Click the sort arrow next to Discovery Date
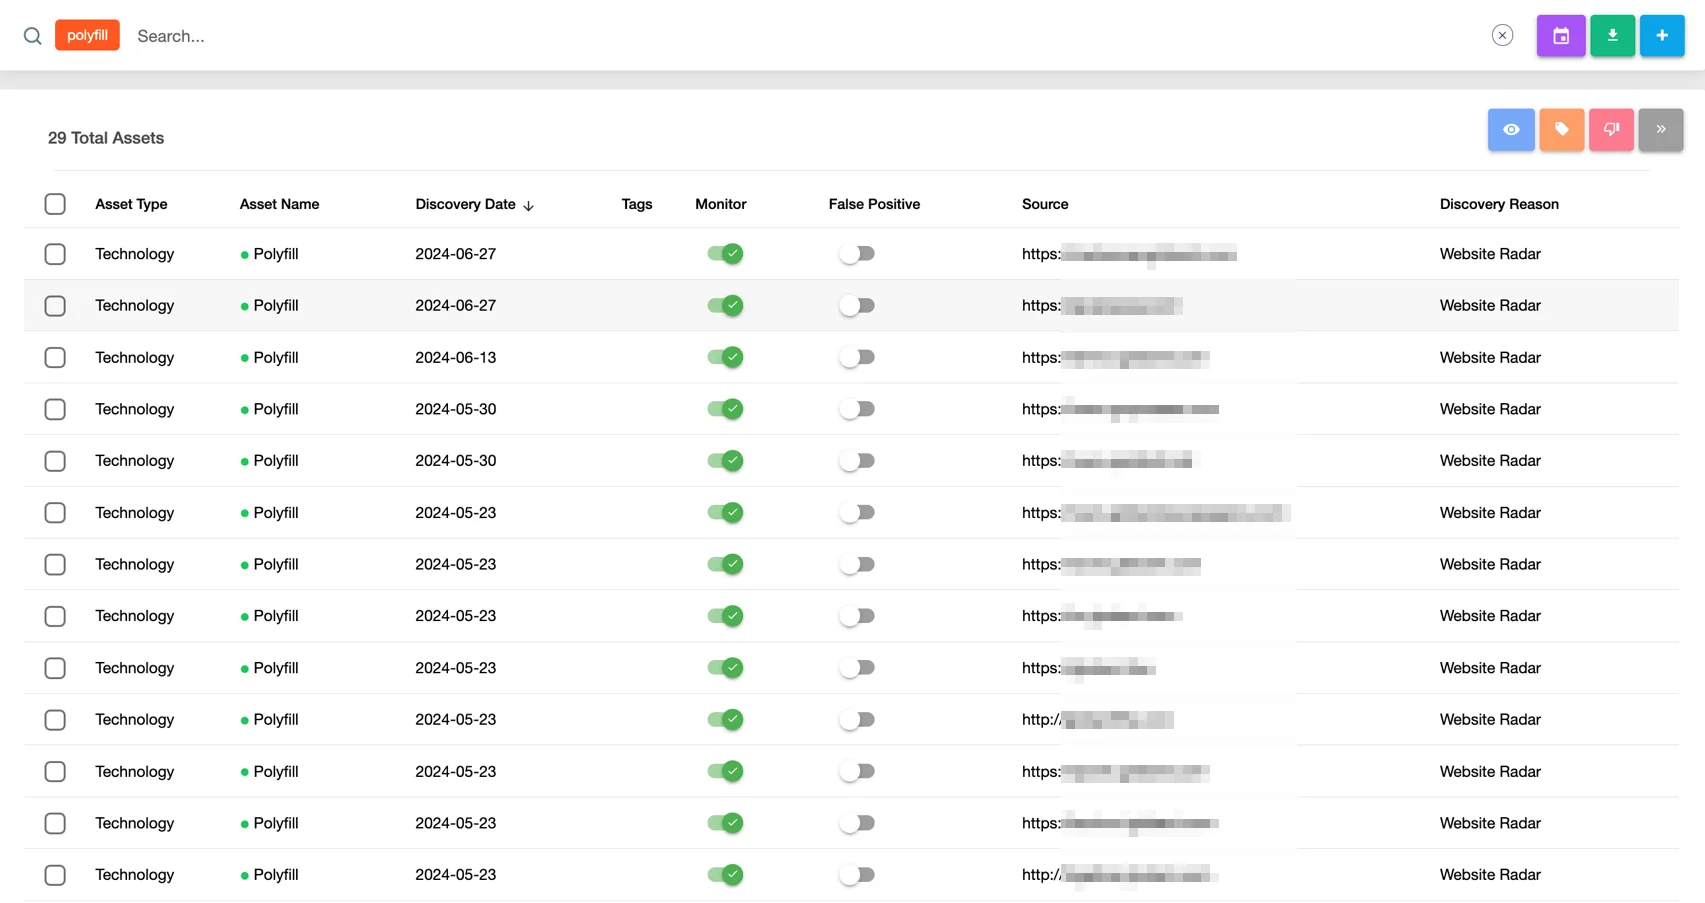This screenshot has height=903, width=1705. (x=529, y=205)
